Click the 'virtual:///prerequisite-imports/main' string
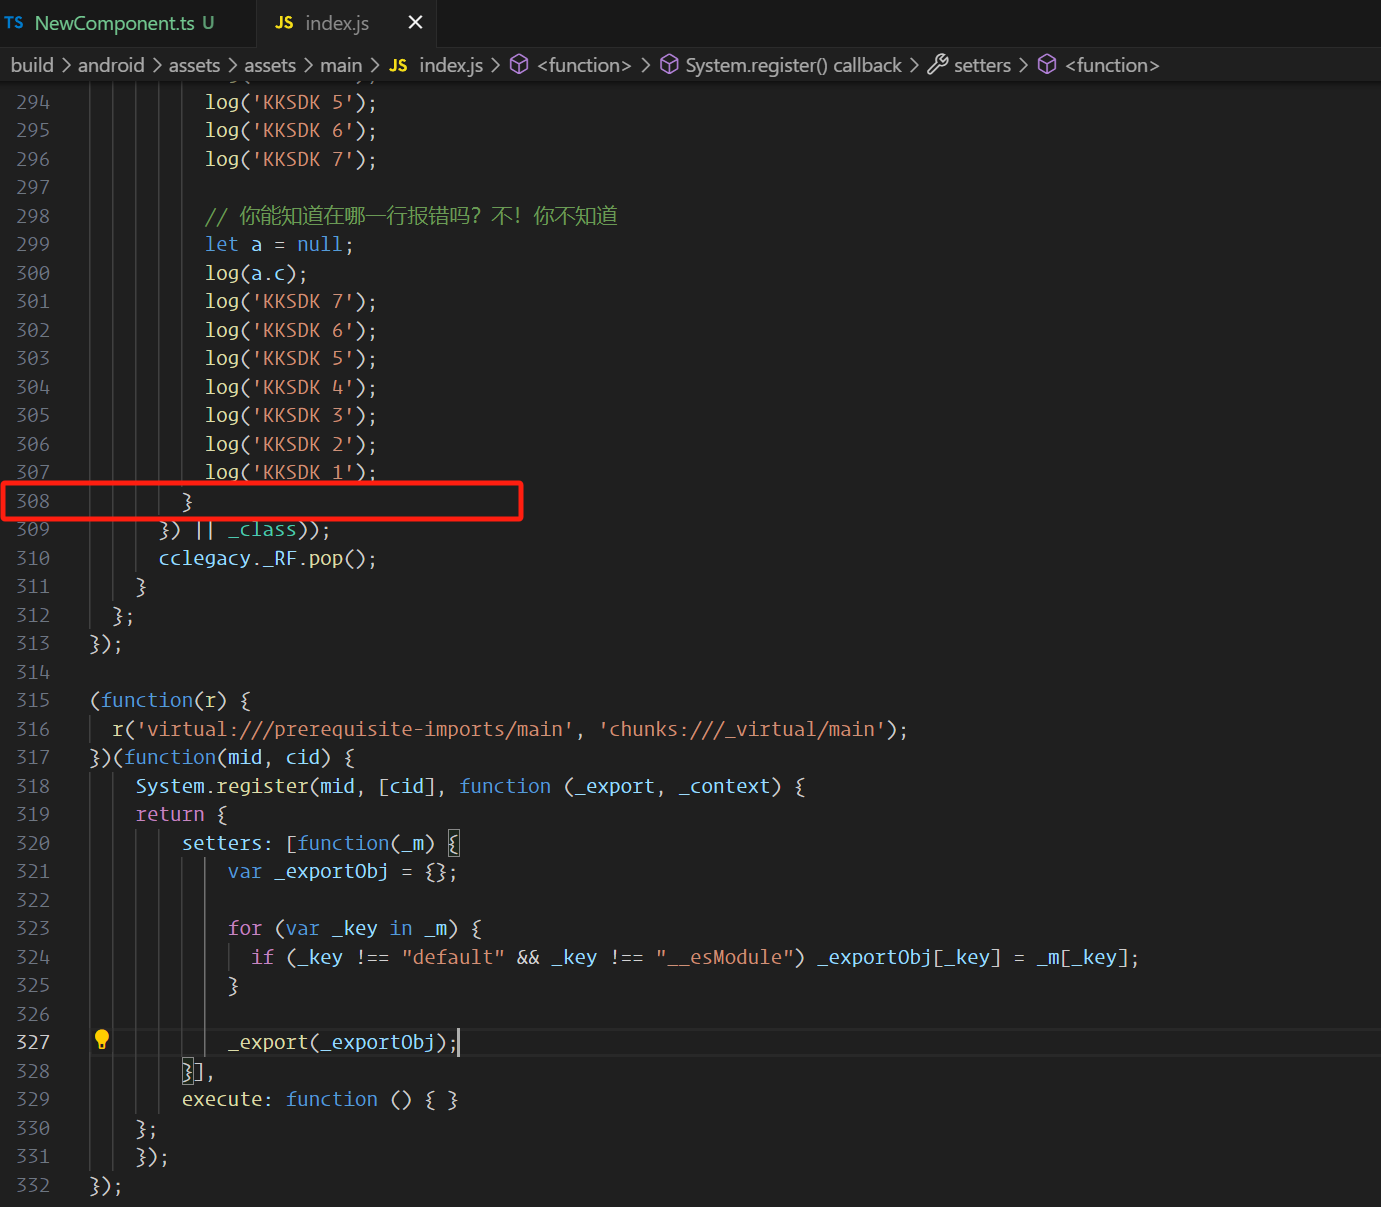This screenshot has height=1207, width=1381. tap(354, 729)
